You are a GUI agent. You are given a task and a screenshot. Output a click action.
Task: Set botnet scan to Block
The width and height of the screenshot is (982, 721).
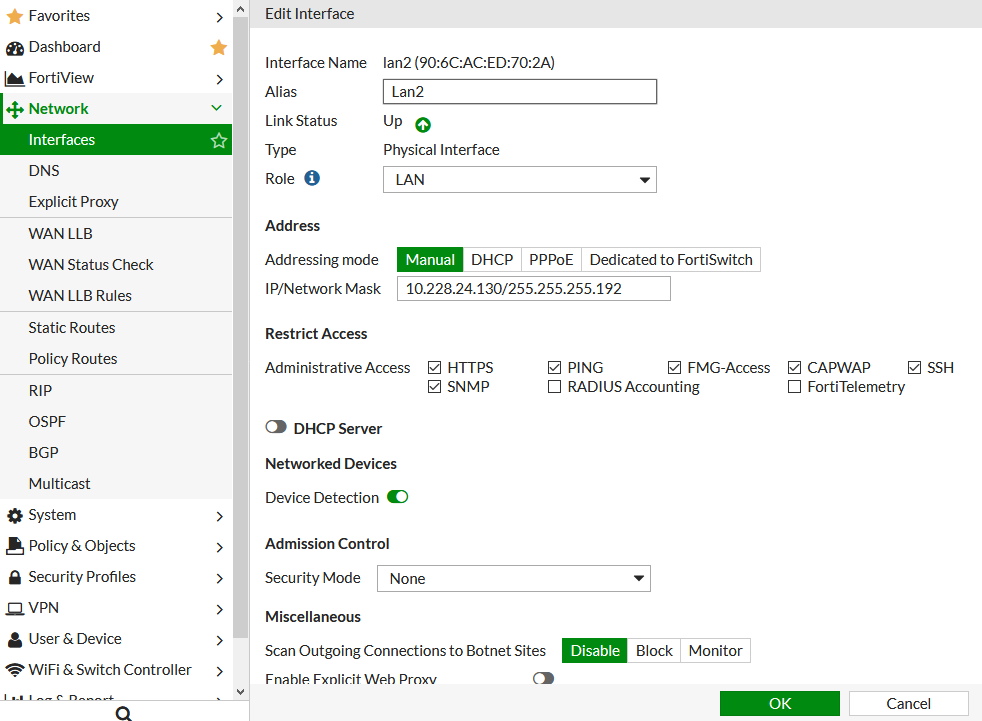(654, 651)
